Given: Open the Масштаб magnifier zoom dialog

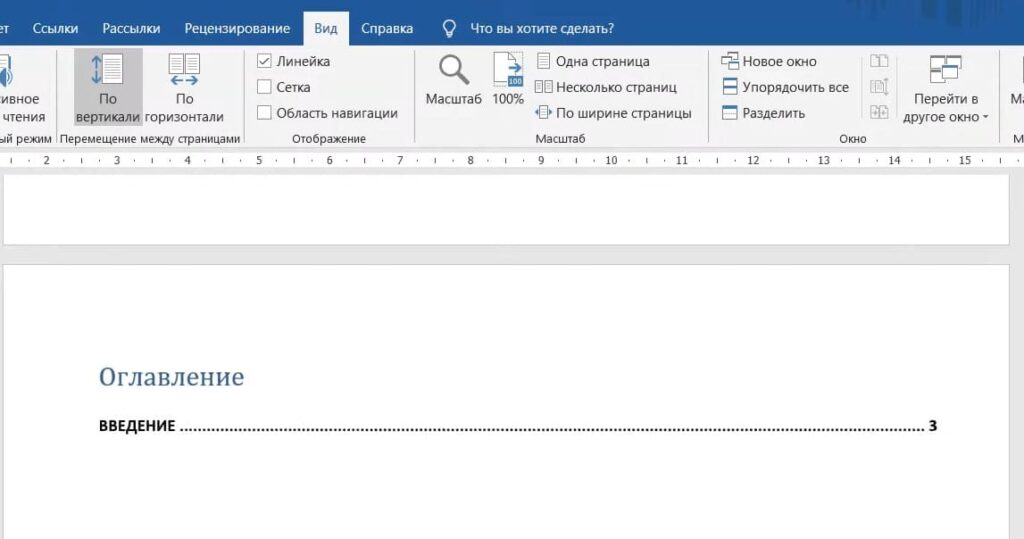Looking at the screenshot, I should coord(453,69).
